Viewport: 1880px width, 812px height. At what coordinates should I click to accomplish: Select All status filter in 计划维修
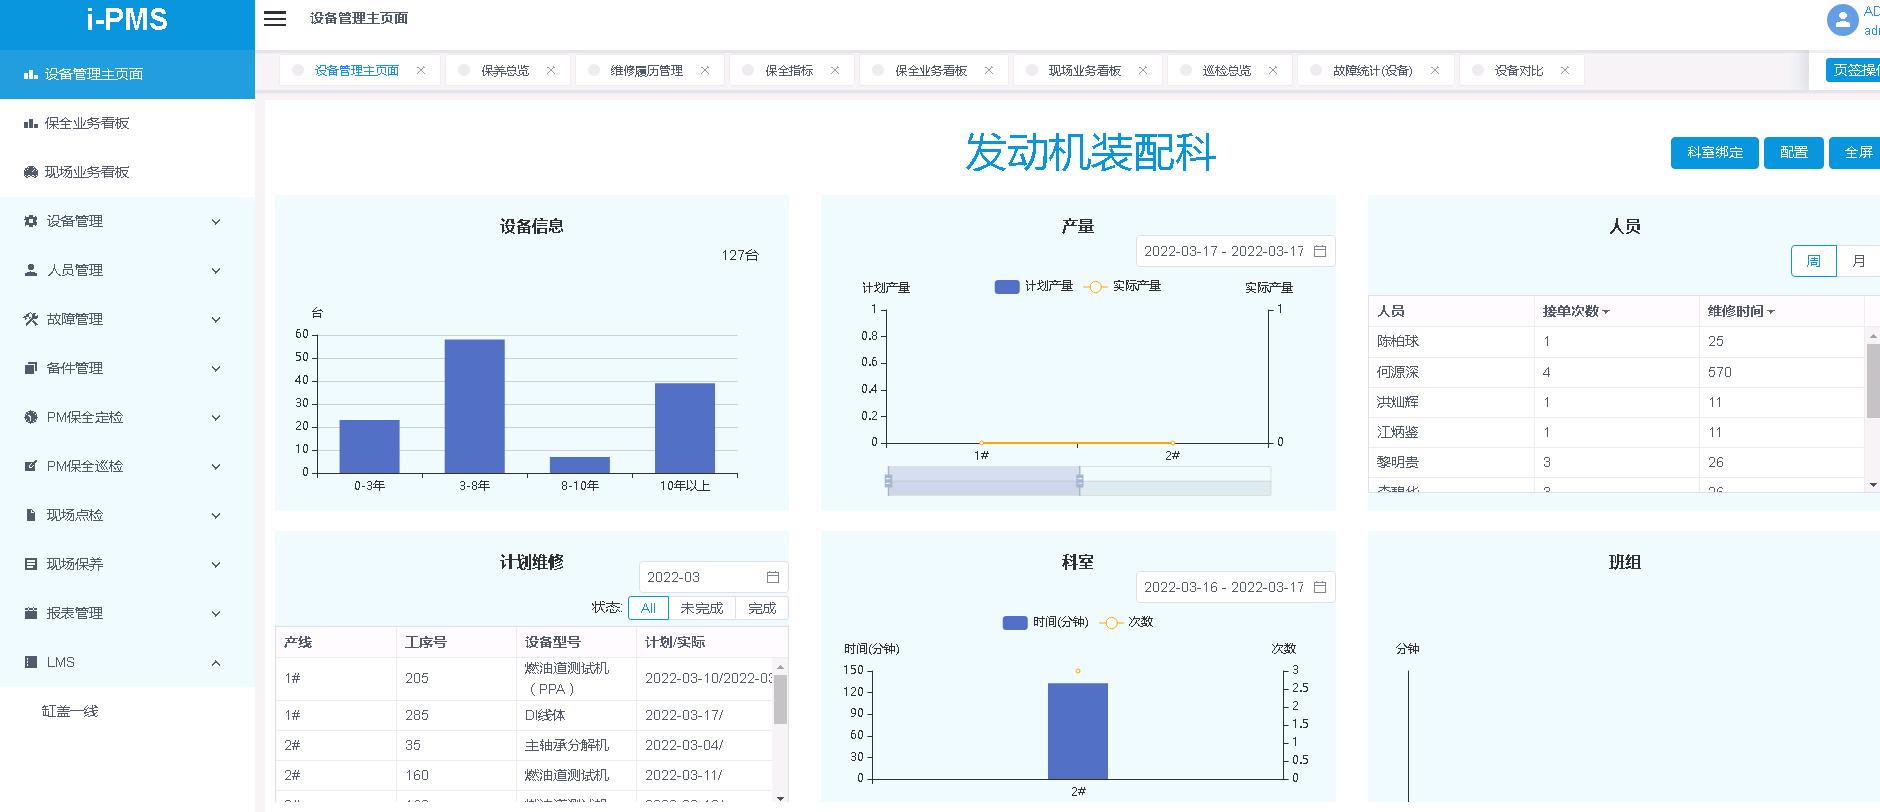(648, 608)
